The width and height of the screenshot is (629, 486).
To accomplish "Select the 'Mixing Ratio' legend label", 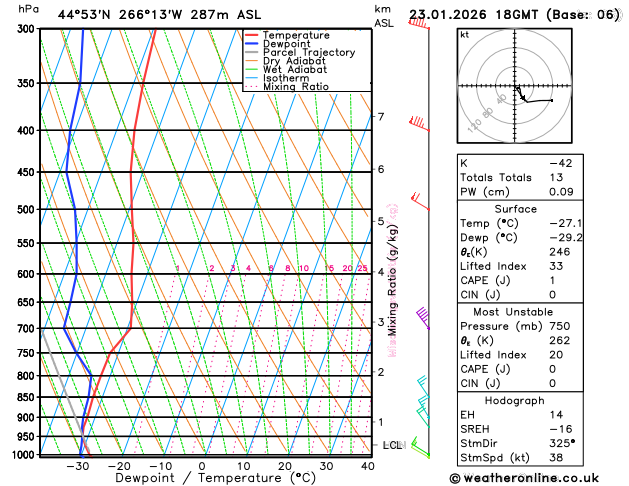I will click(296, 87).
